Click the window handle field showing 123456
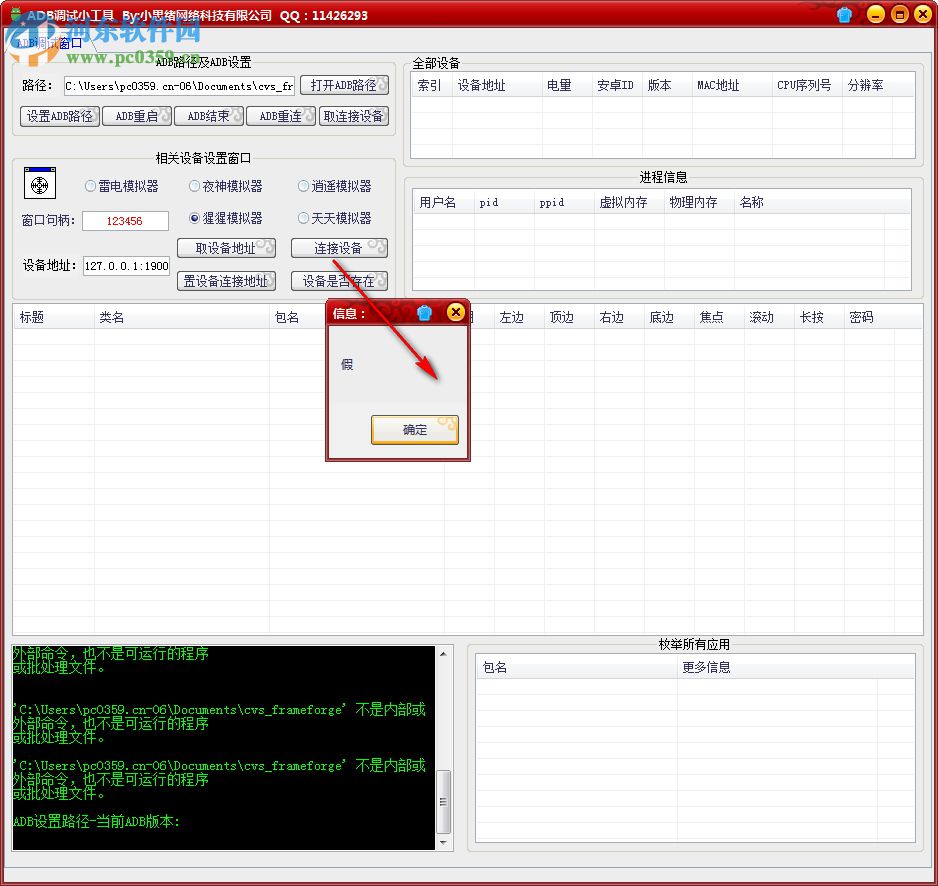Viewport: 938px width, 886px height. tap(125, 220)
